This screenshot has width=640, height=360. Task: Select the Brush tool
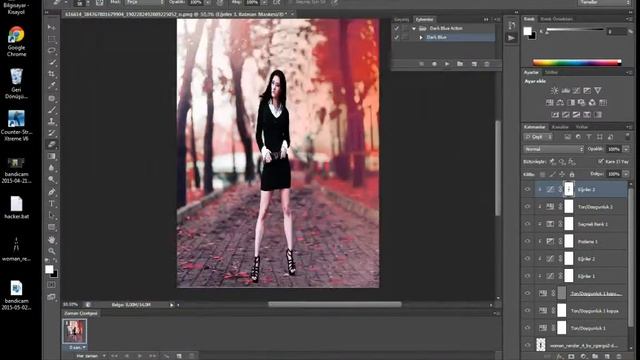click(x=51, y=110)
